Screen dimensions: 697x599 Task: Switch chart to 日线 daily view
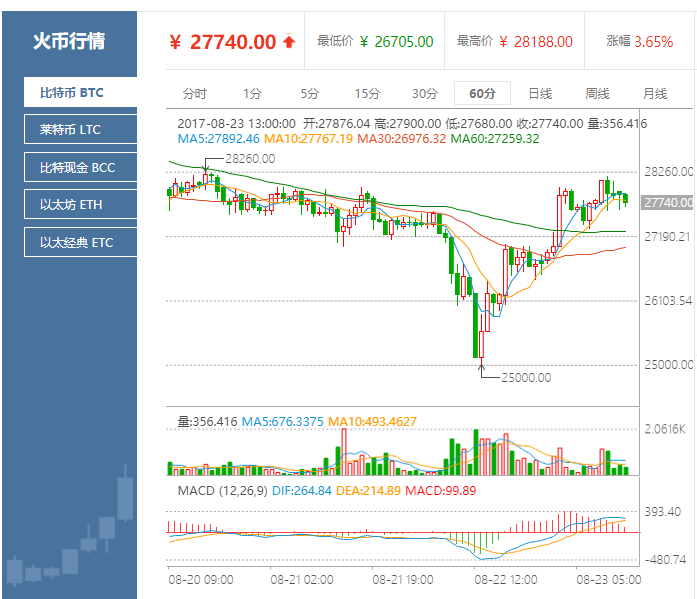[x=540, y=94]
